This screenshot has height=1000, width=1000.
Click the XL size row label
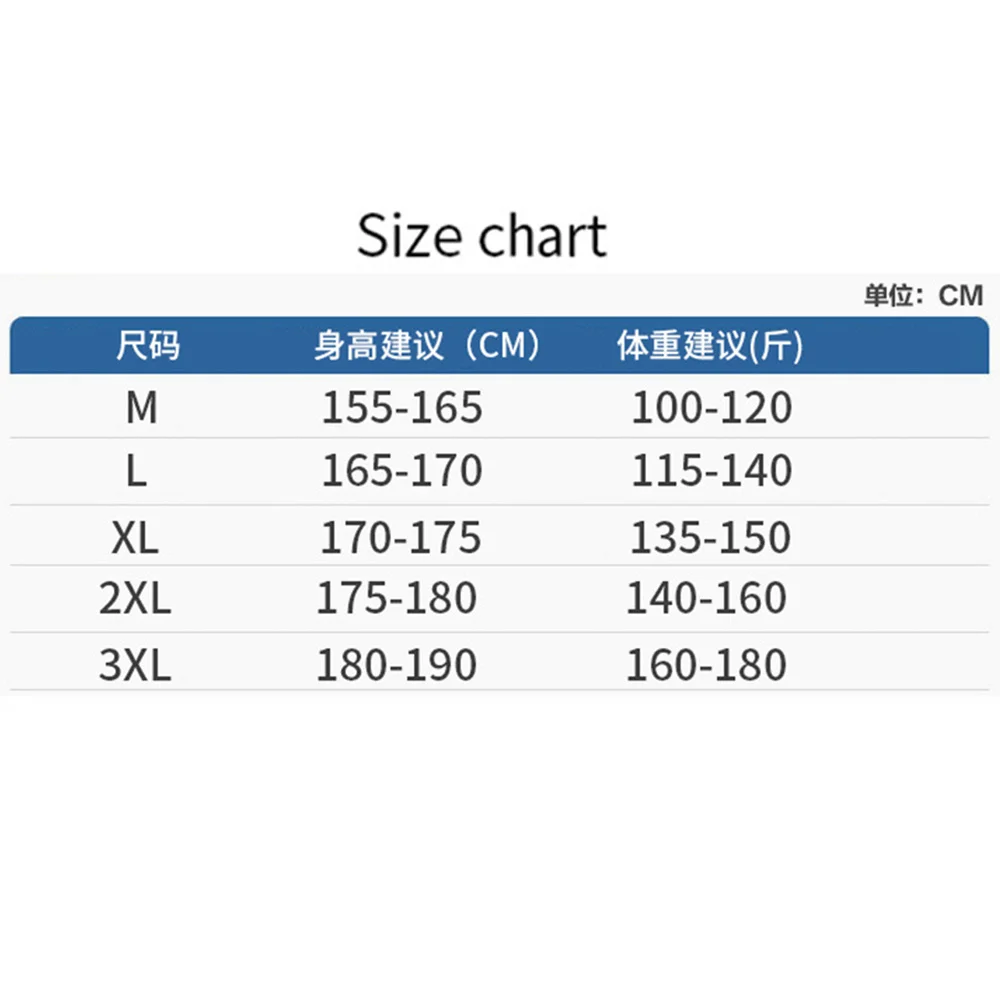tap(135, 538)
